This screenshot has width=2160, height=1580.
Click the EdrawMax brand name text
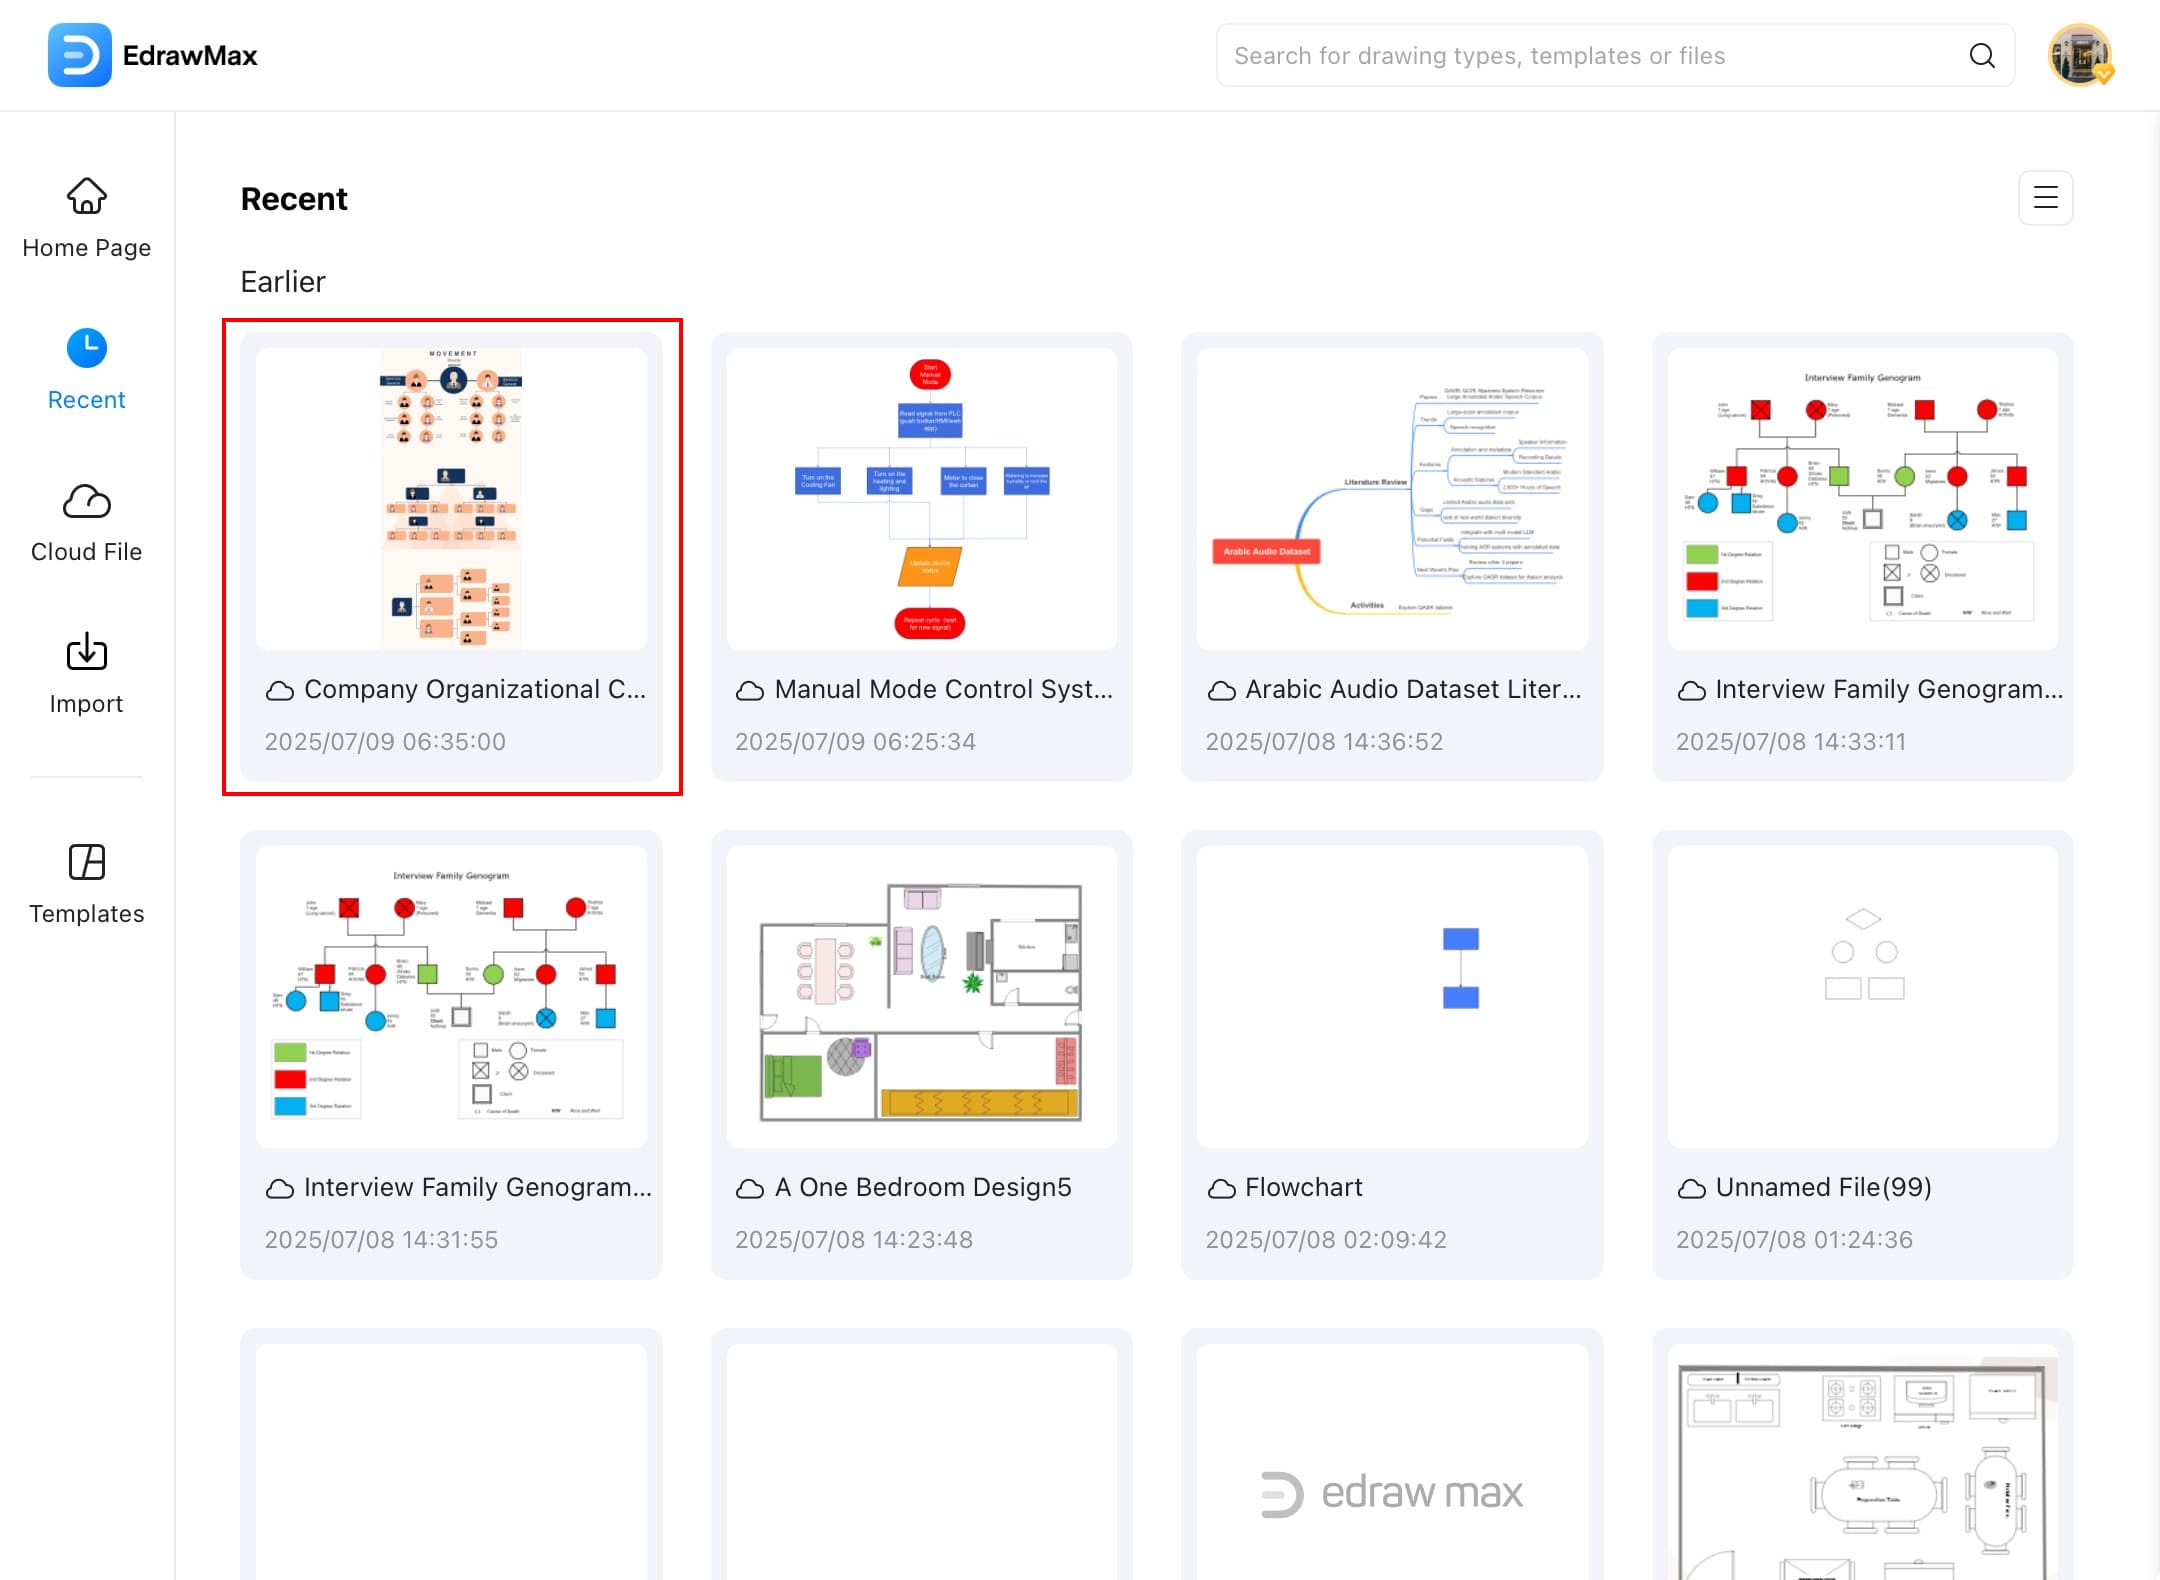tap(190, 56)
